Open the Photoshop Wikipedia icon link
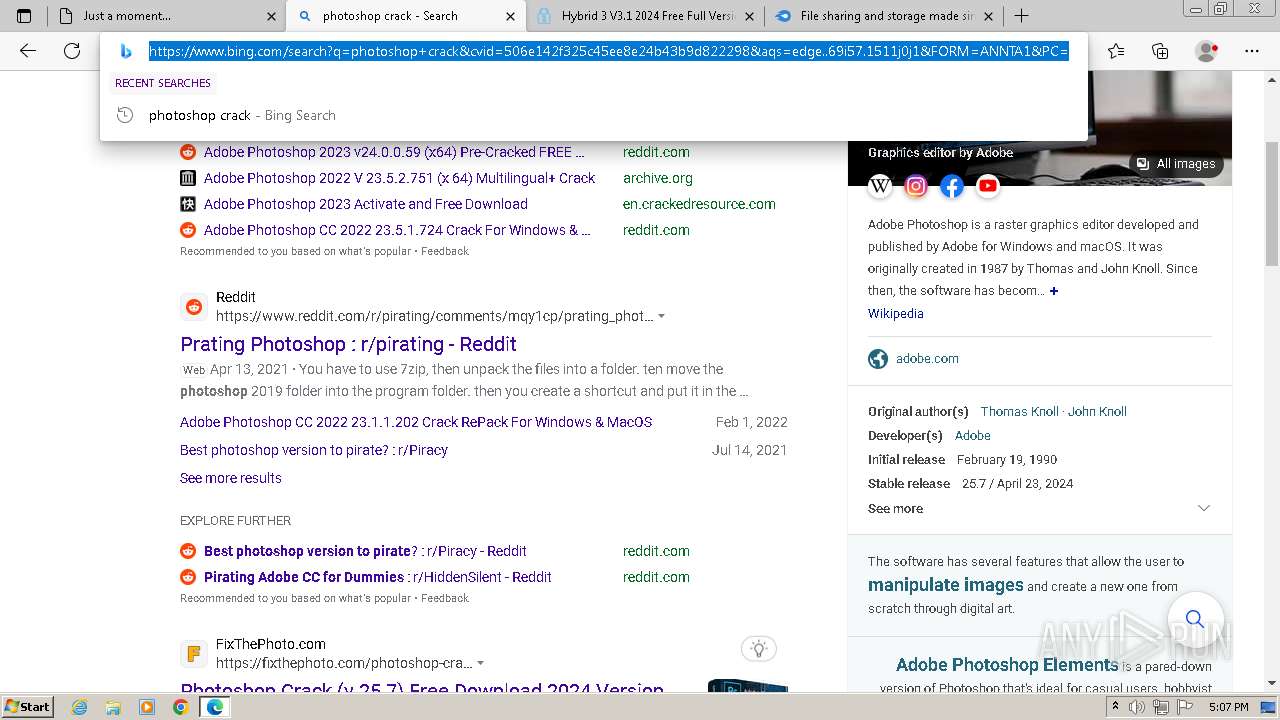This screenshot has height=720, width=1280. click(x=880, y=186)
